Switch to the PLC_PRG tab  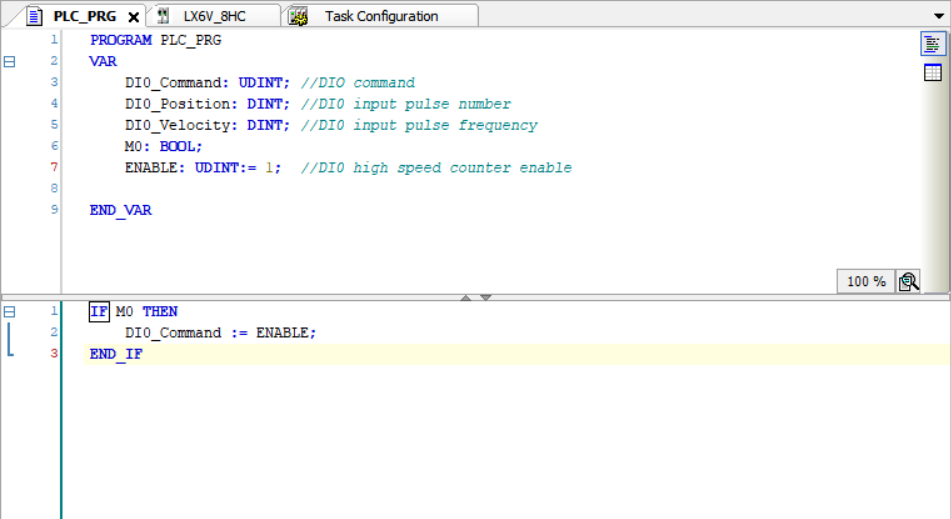pyautogui.click(x=85, y=16)
